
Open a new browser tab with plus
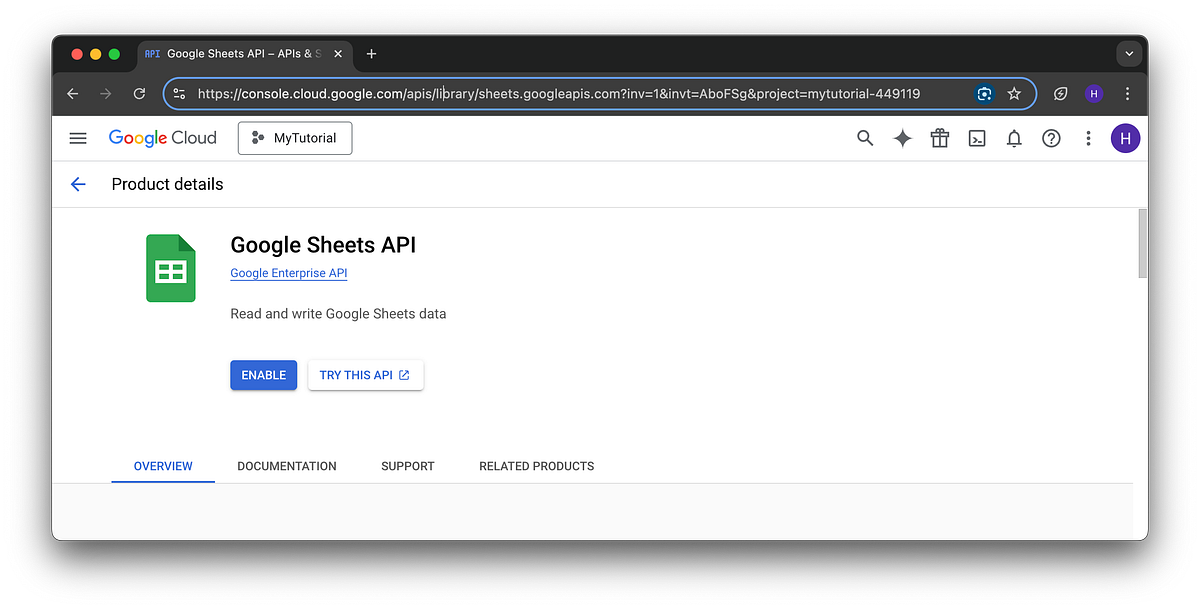click(371, 54)
